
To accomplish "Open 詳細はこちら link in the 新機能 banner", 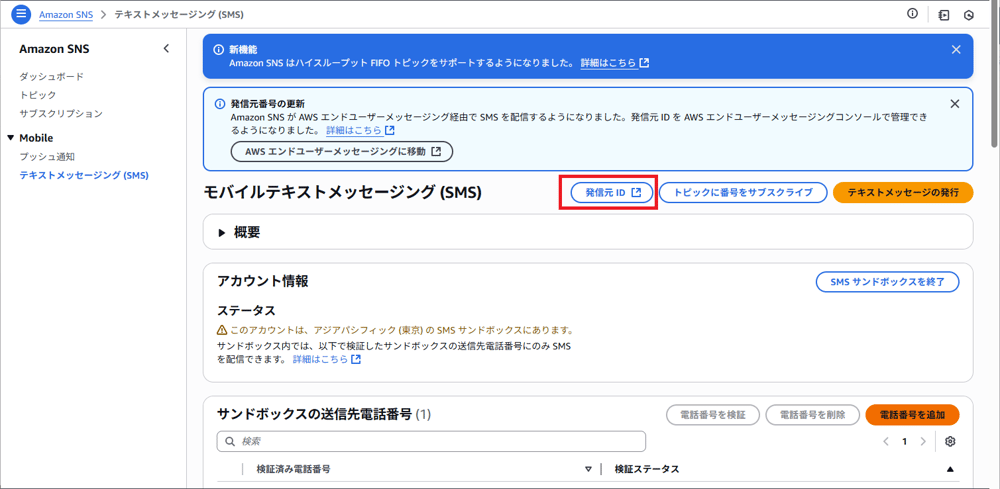I will 615,63.
